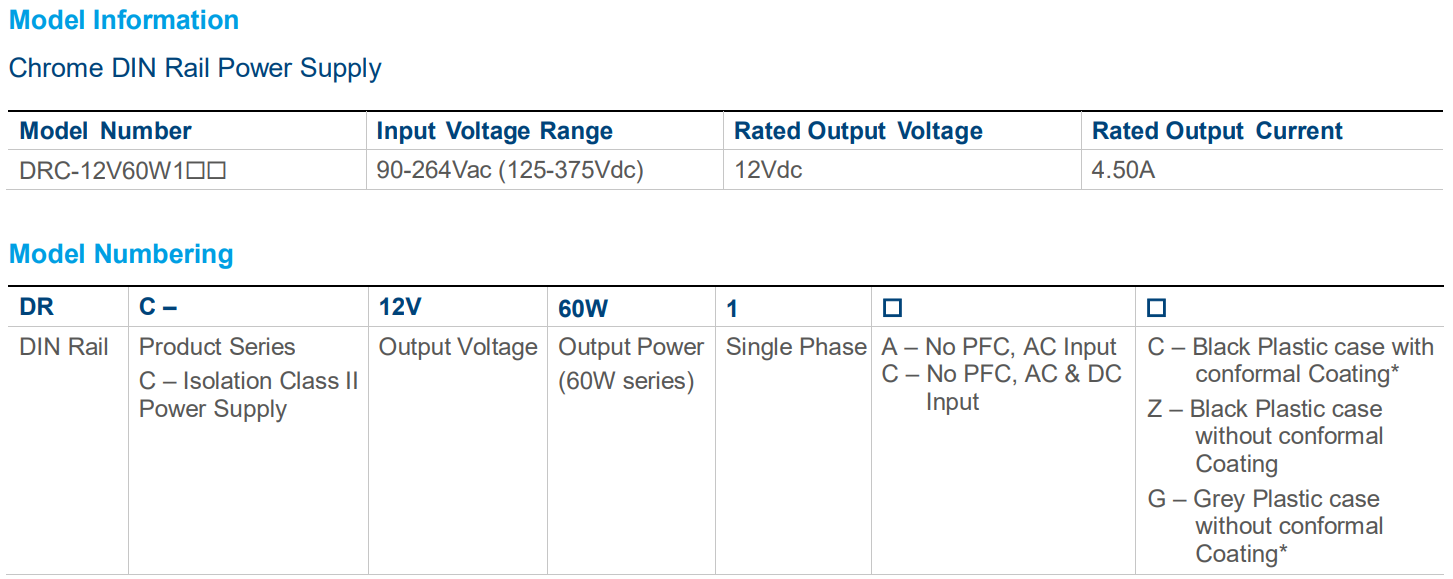This screenshot has height=579, width=1453.
Task: Click the 4.50A current value
Action: pyautogui.click(x=1123, y=170)
